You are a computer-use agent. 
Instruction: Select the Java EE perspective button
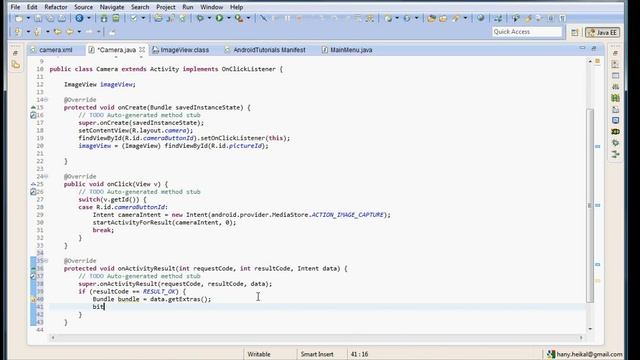pyautogui.click(x=602, y=32)
